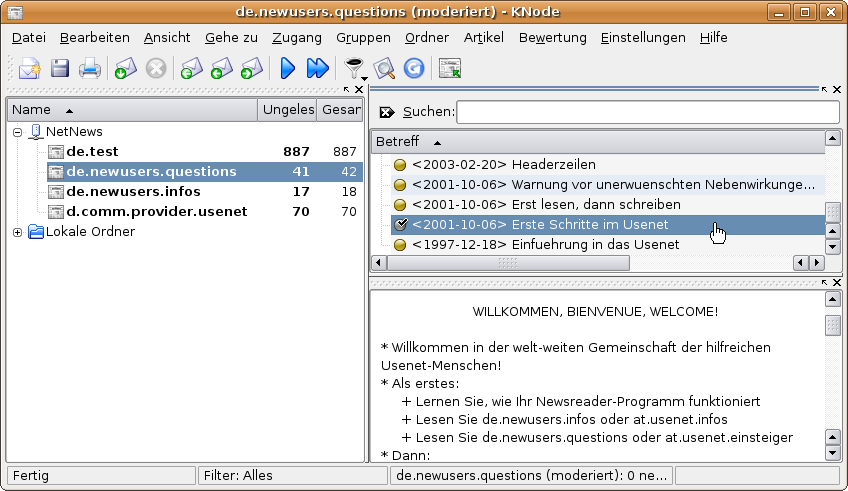
Task: Open the Einstellungen menu
Action: 642,38
